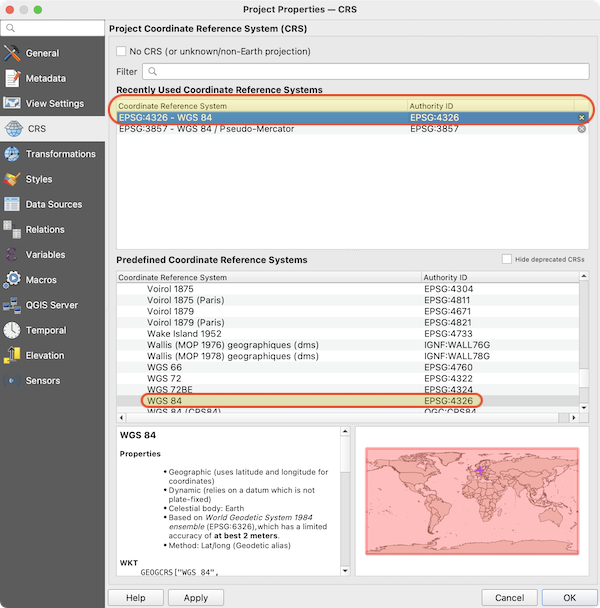The image size is (600, 608).
Task: Confirm with the OK button
Action: [x=569, y=598]
